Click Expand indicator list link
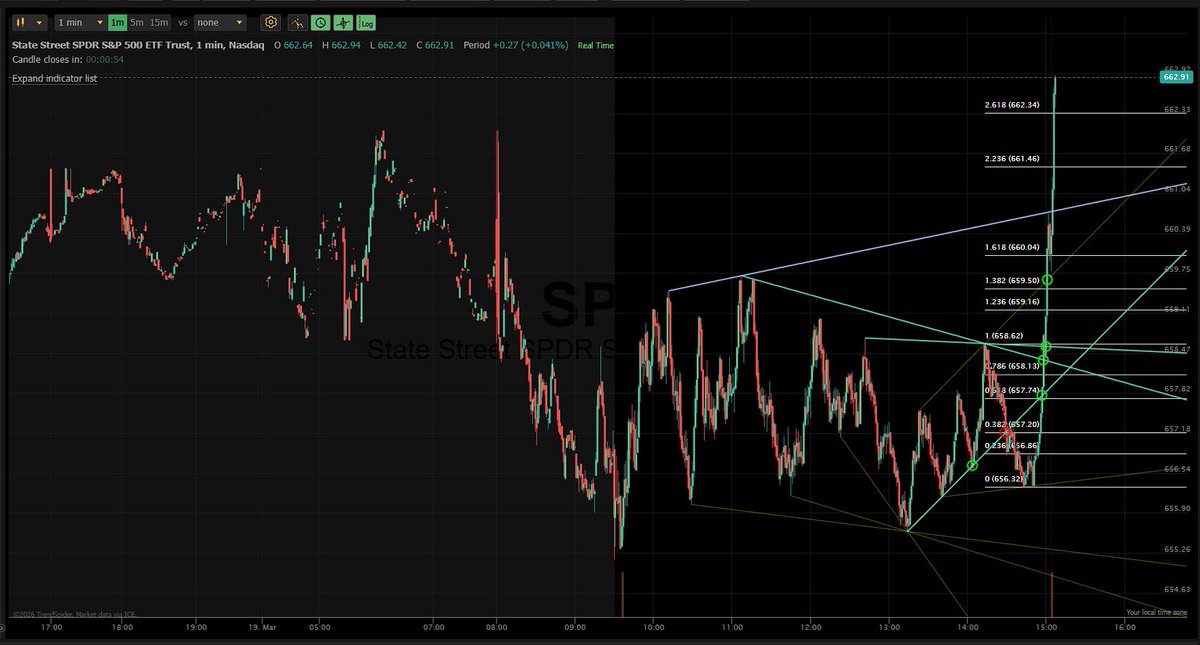 pos(54,77)
